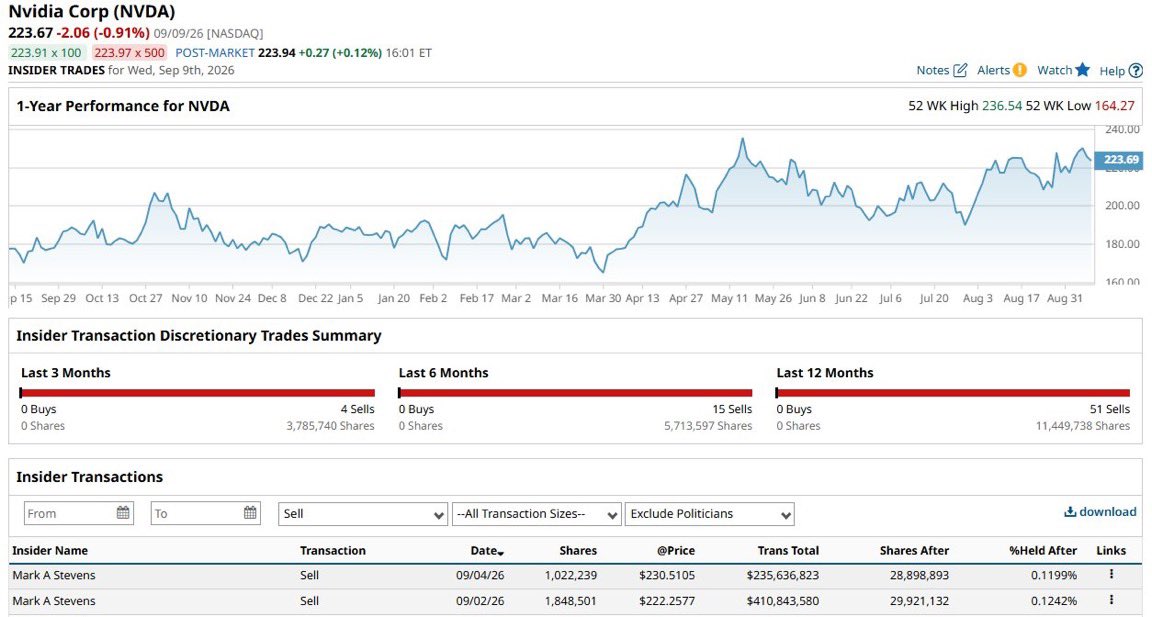This screenshot has width=1152, height=617.
Task: Click the Last 12 Months red sells bar
Action: [x=953, y=393]
